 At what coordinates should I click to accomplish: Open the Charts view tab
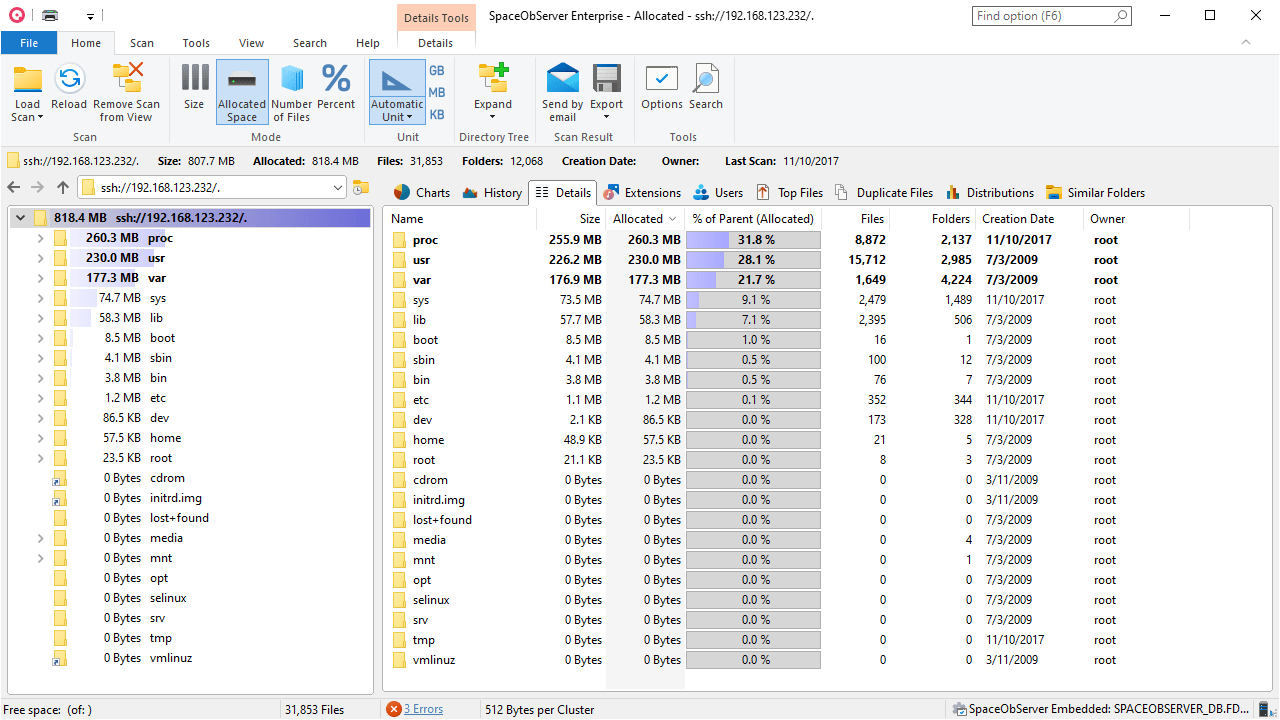click(421, 193)
